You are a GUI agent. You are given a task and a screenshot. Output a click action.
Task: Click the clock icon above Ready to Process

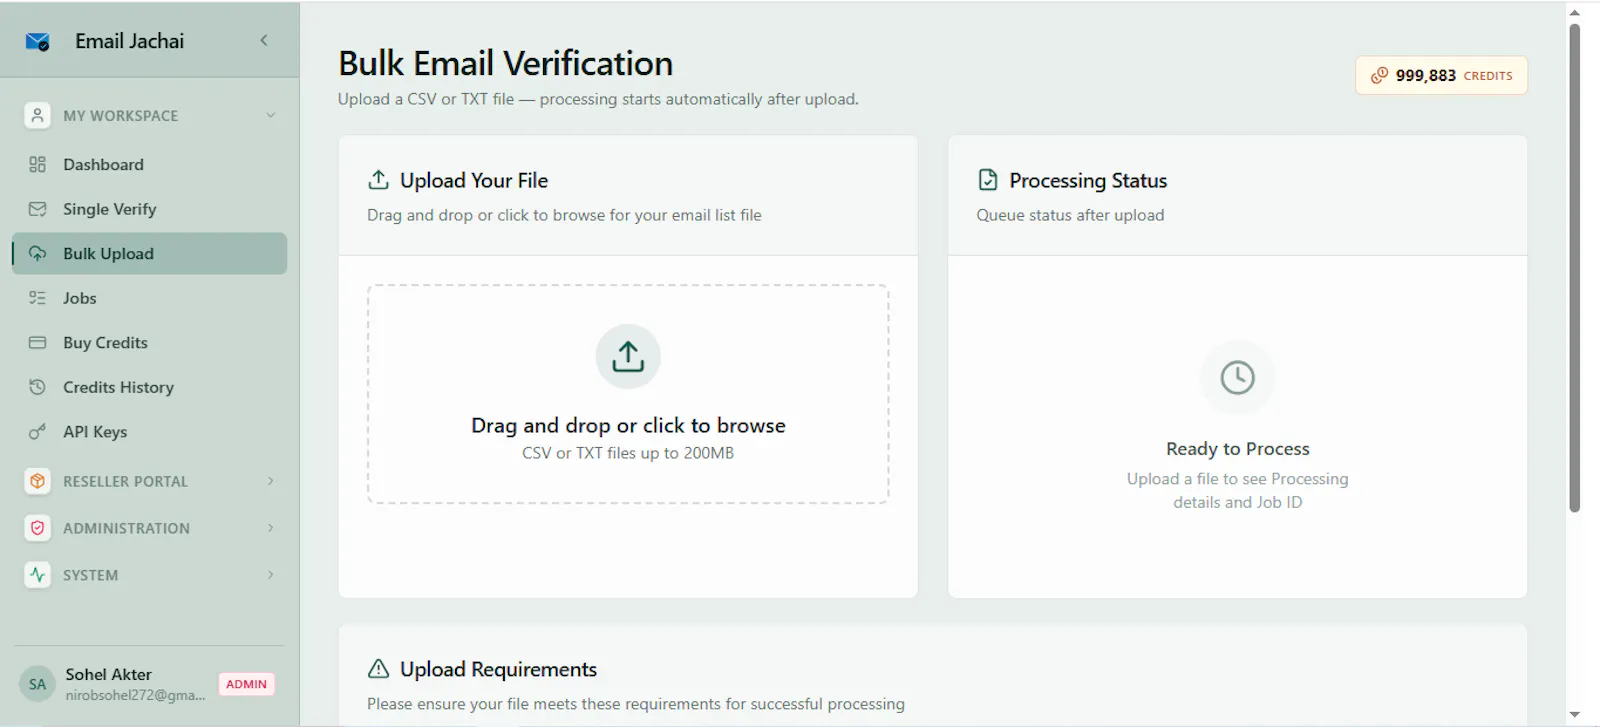pyautogui.click(x=1237, y=377)
